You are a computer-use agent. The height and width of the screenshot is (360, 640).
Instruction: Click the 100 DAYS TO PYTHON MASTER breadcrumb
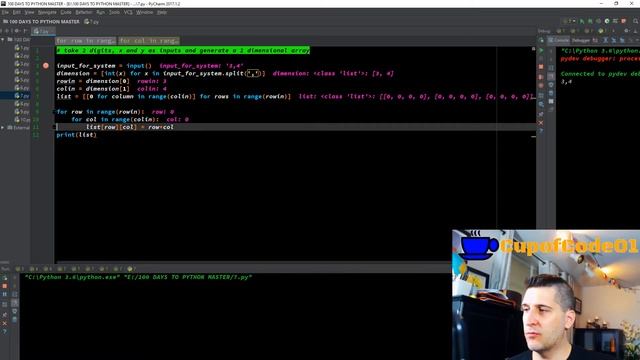click(x=41, y=22)
